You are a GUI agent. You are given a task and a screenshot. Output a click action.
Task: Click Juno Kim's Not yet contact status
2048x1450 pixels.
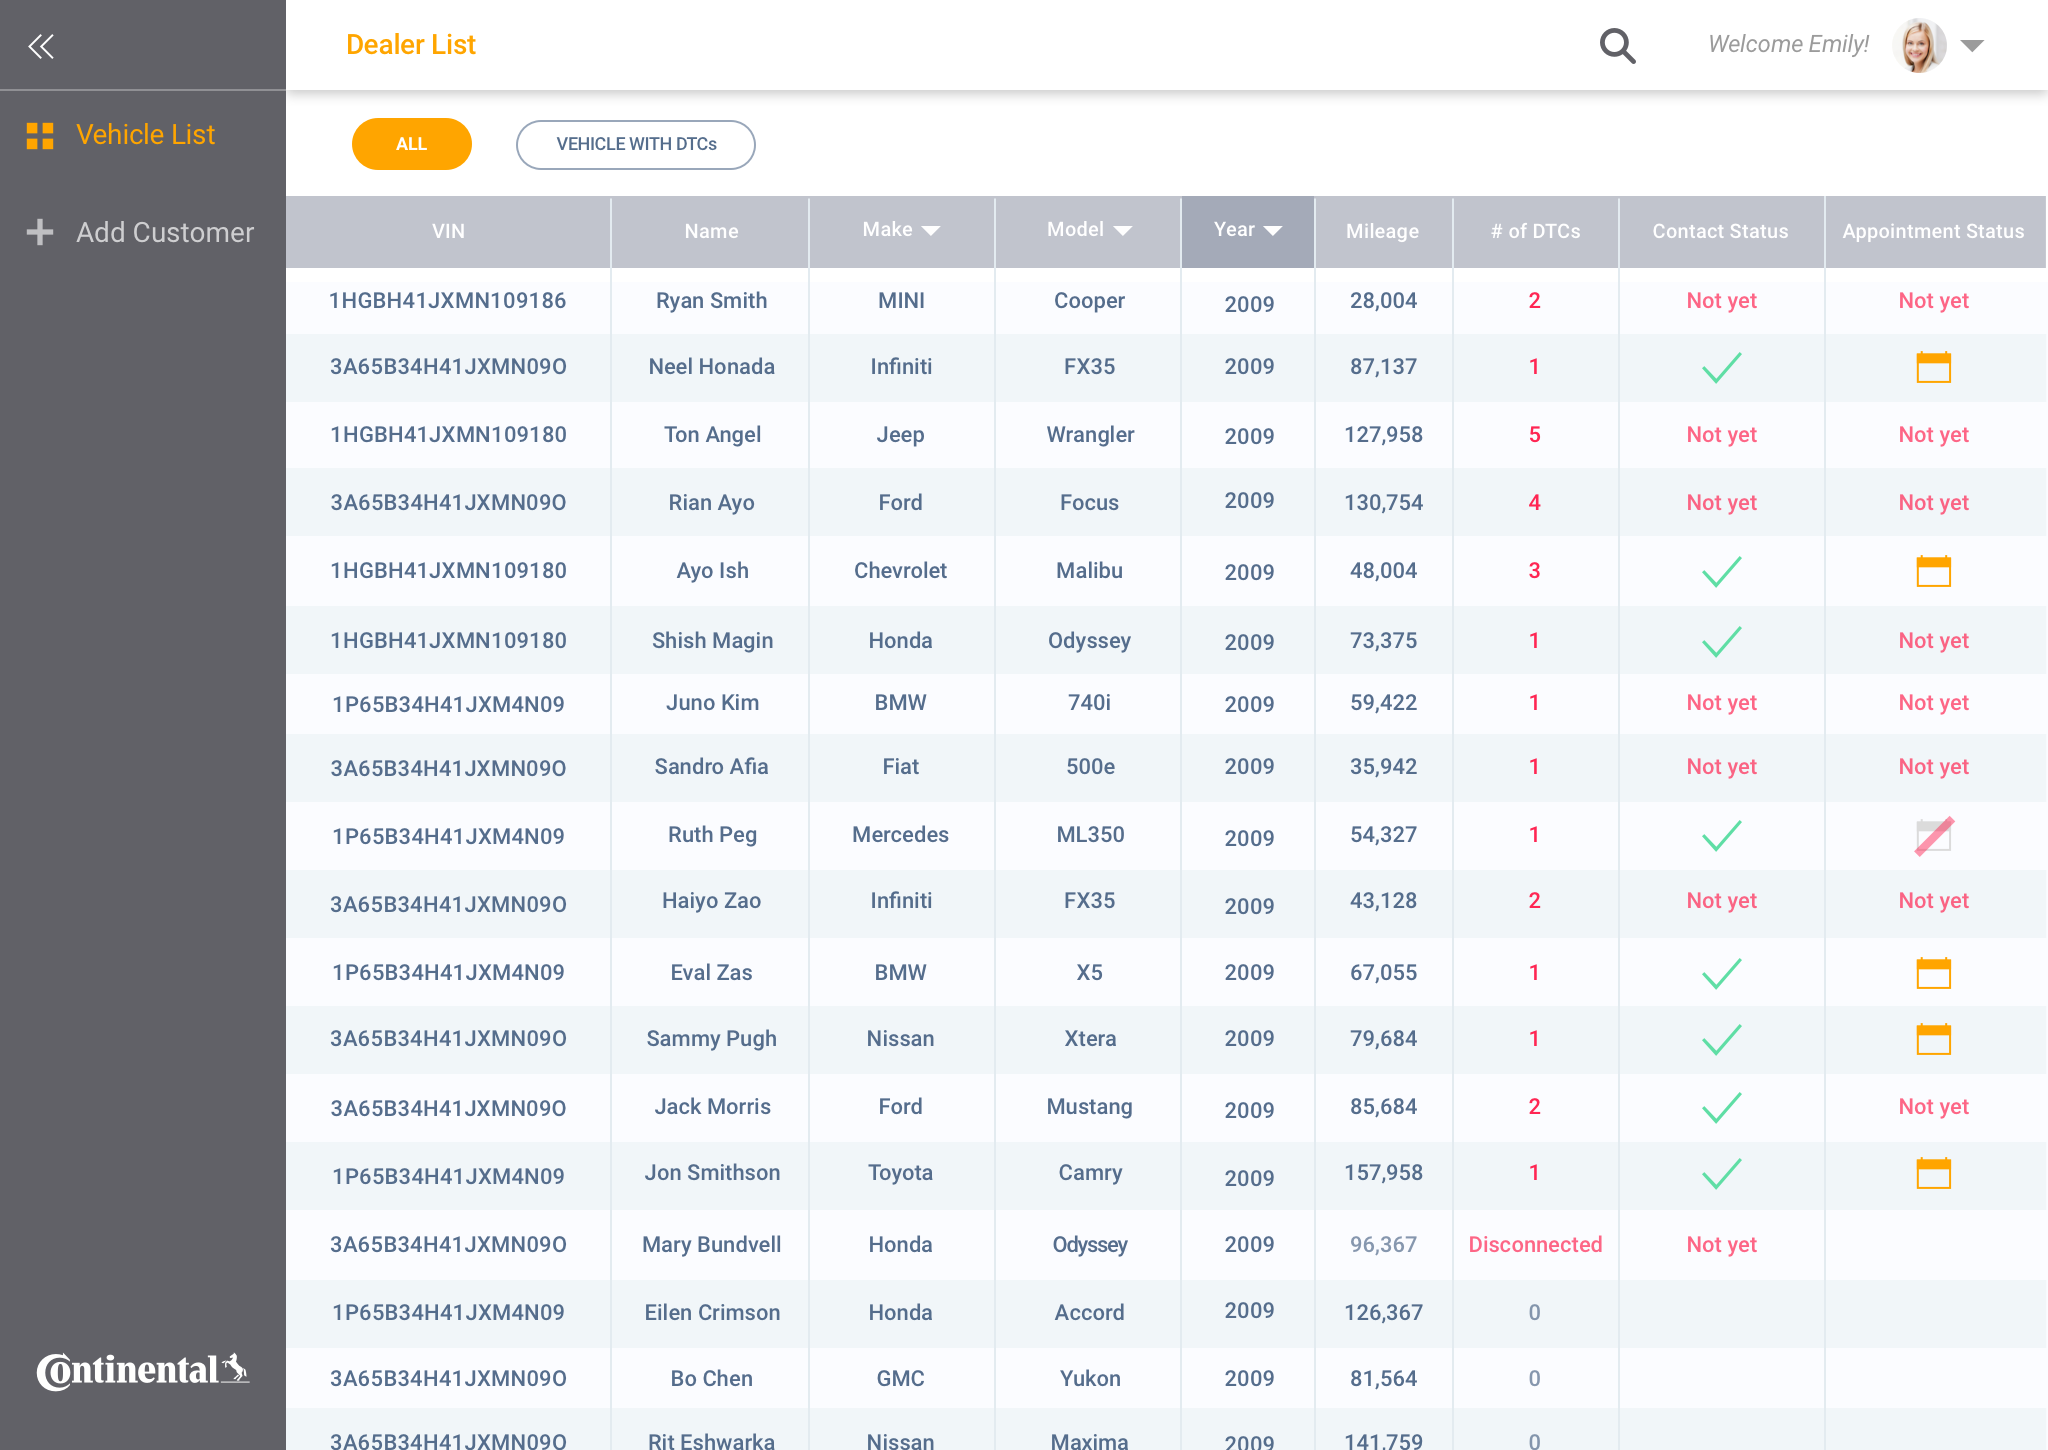(x=1721, y=703)
